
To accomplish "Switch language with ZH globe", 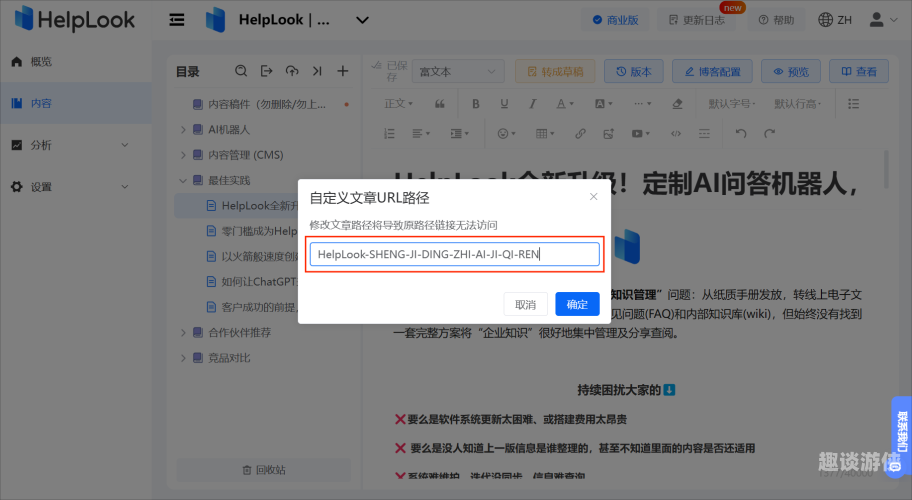I will pos(835,20).
